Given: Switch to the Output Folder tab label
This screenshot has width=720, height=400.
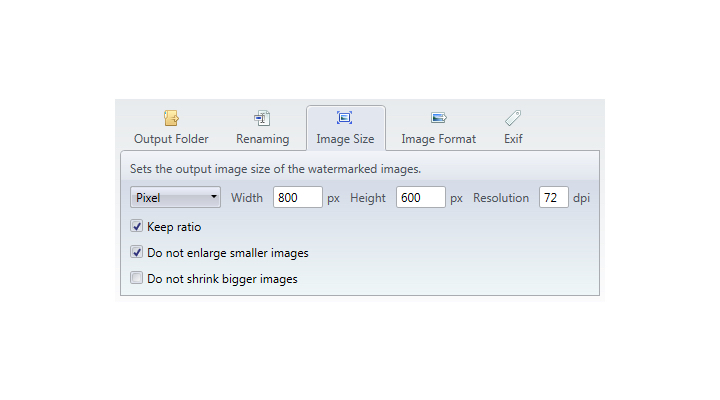Looking at the screenshot, I should click(x=171, y=139).
